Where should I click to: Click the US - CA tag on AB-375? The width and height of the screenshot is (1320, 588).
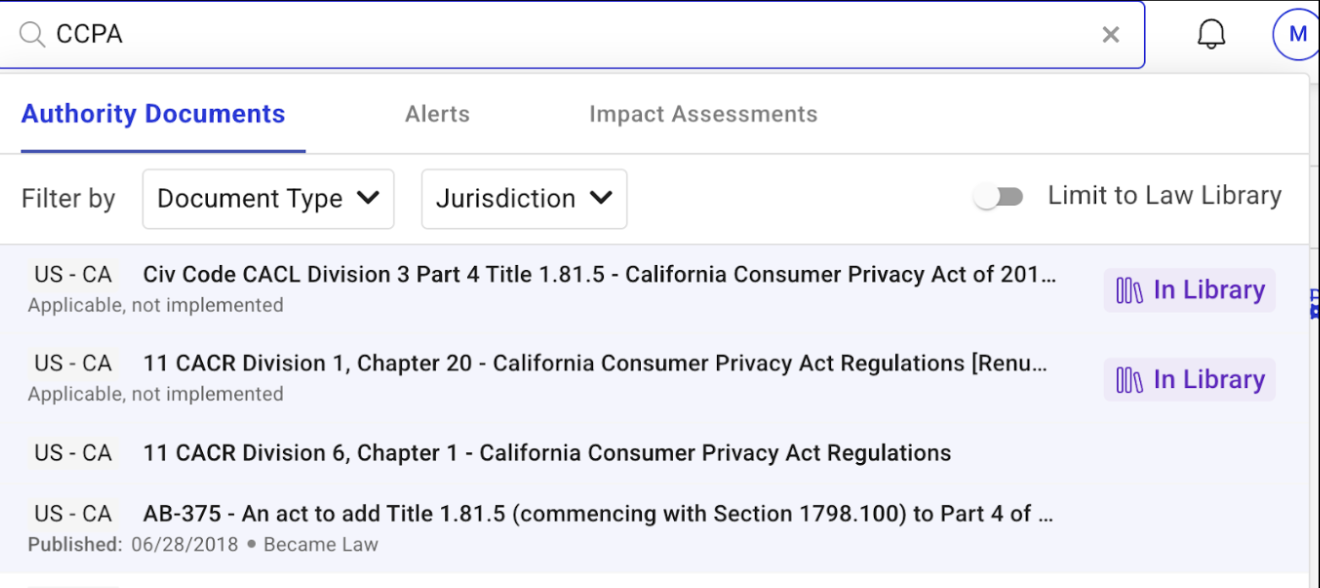[73, 514]
